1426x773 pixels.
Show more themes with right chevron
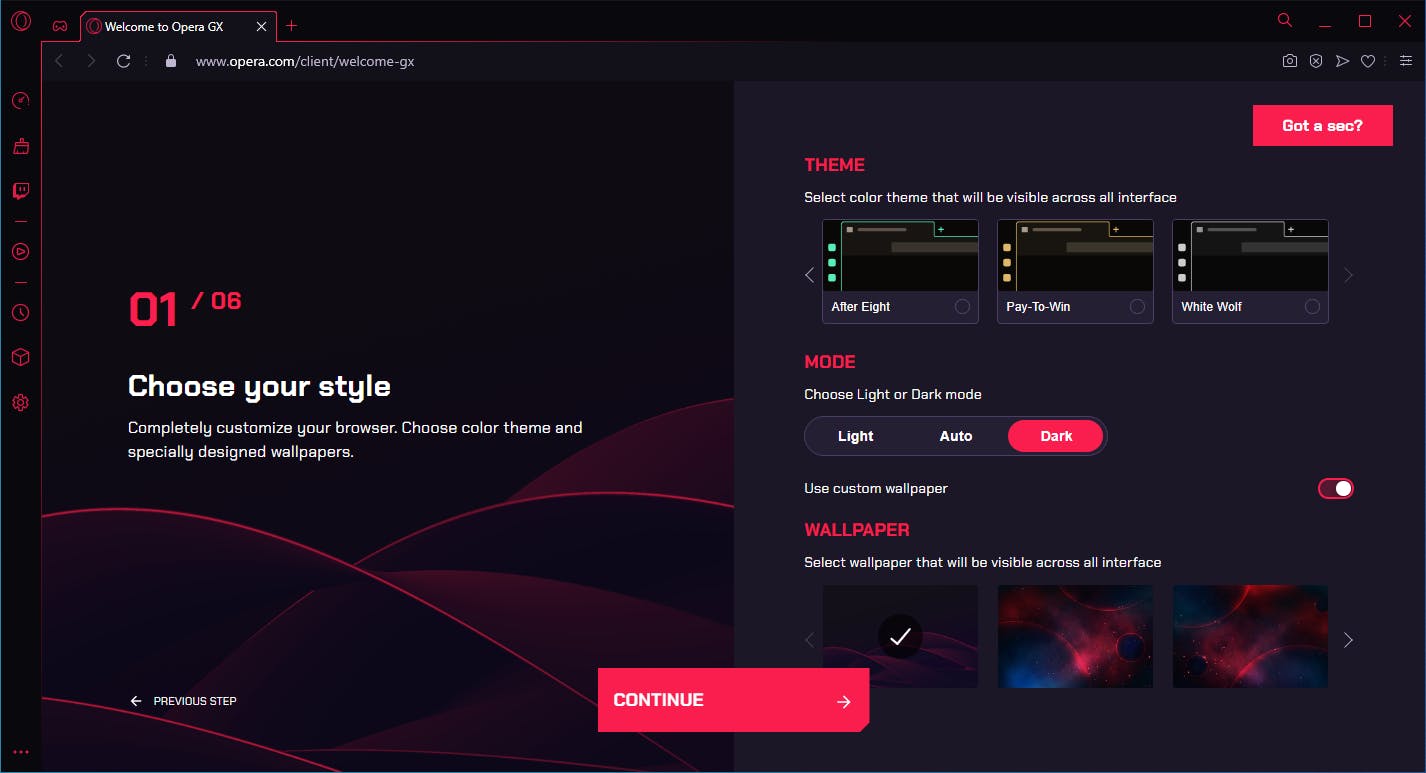pos(1348,274)
